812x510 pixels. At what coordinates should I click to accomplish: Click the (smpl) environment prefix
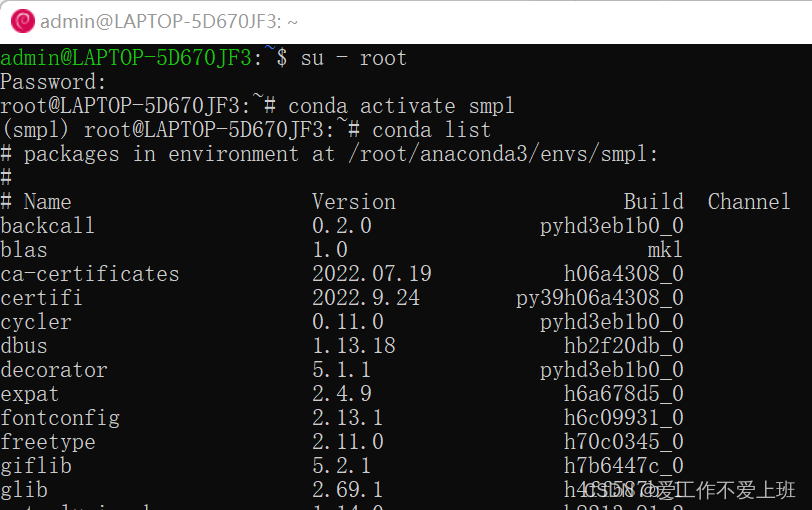click(35, 130)
